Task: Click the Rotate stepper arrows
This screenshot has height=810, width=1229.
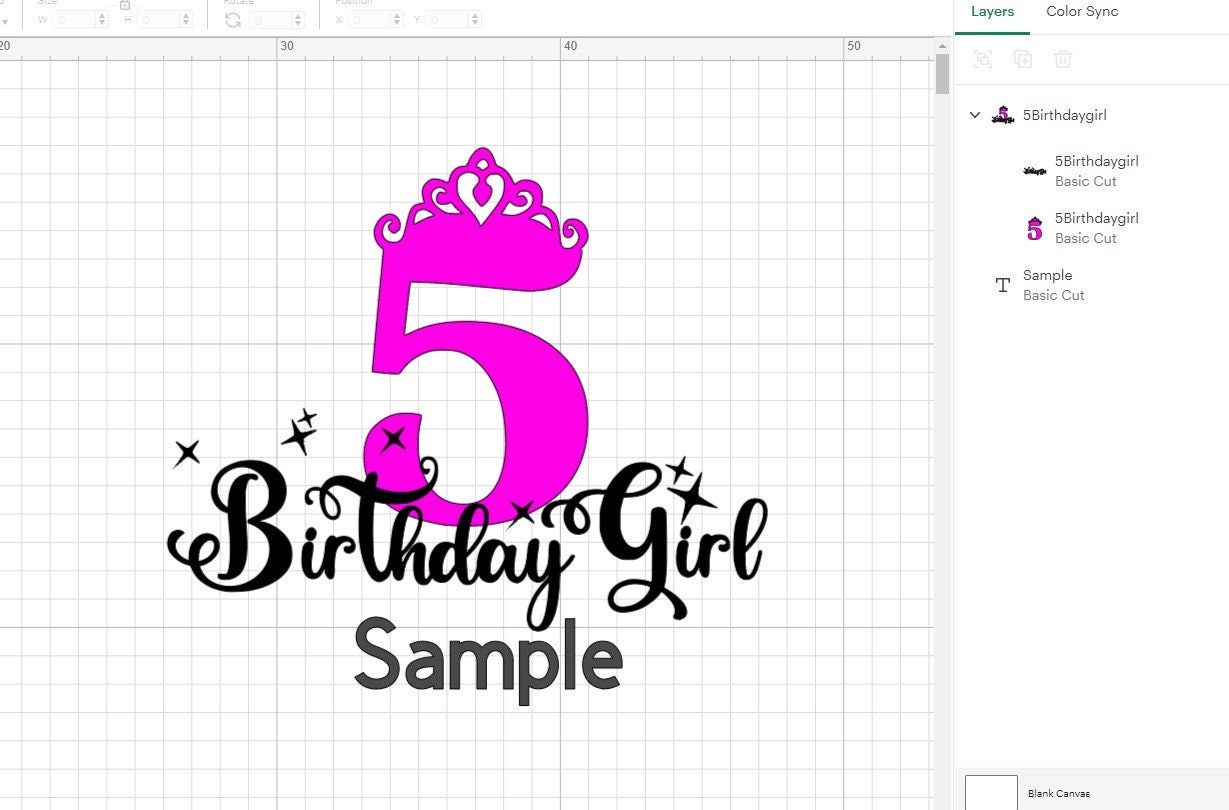Action: point(298,19)
